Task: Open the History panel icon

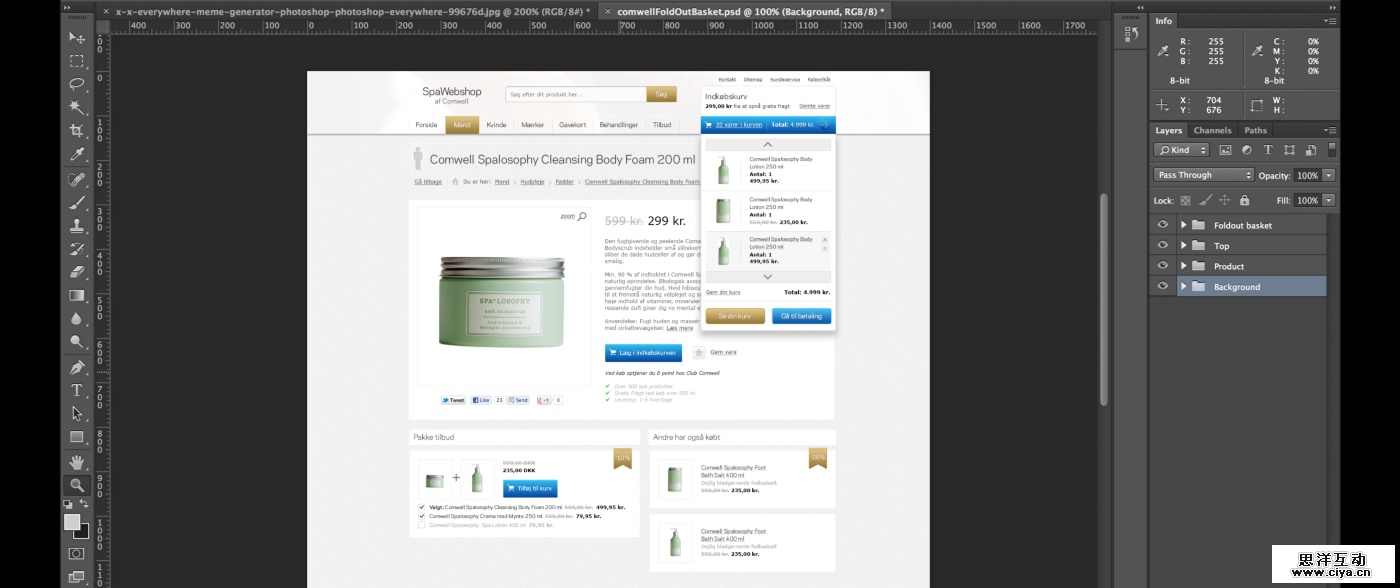Action: (1131, 35)
